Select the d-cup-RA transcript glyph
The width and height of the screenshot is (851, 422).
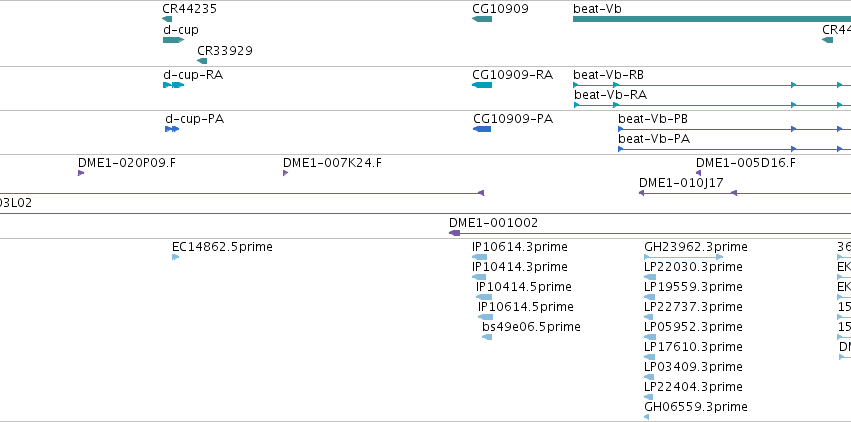pyautogui.click(x=173, y=85)
